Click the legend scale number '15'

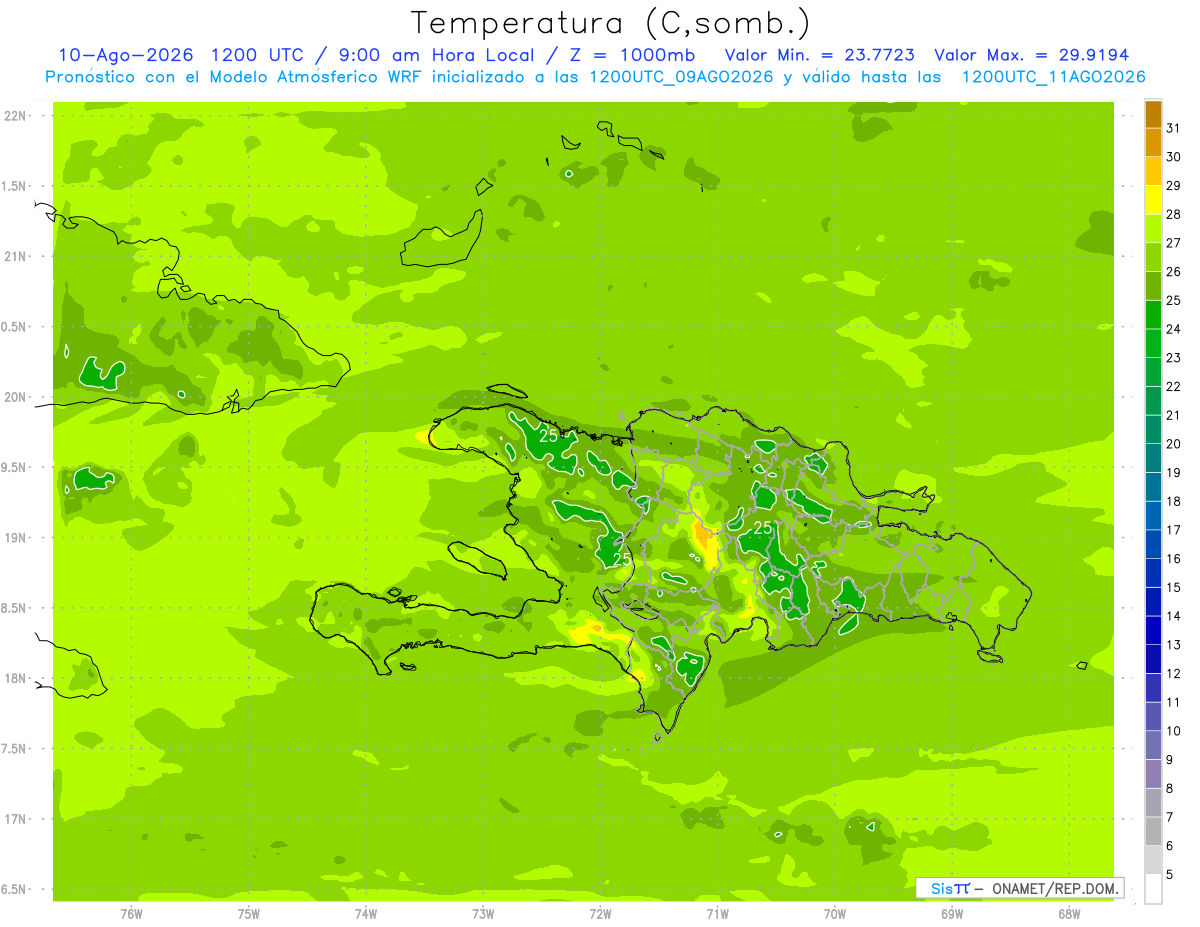click(x=1173, y=587)
